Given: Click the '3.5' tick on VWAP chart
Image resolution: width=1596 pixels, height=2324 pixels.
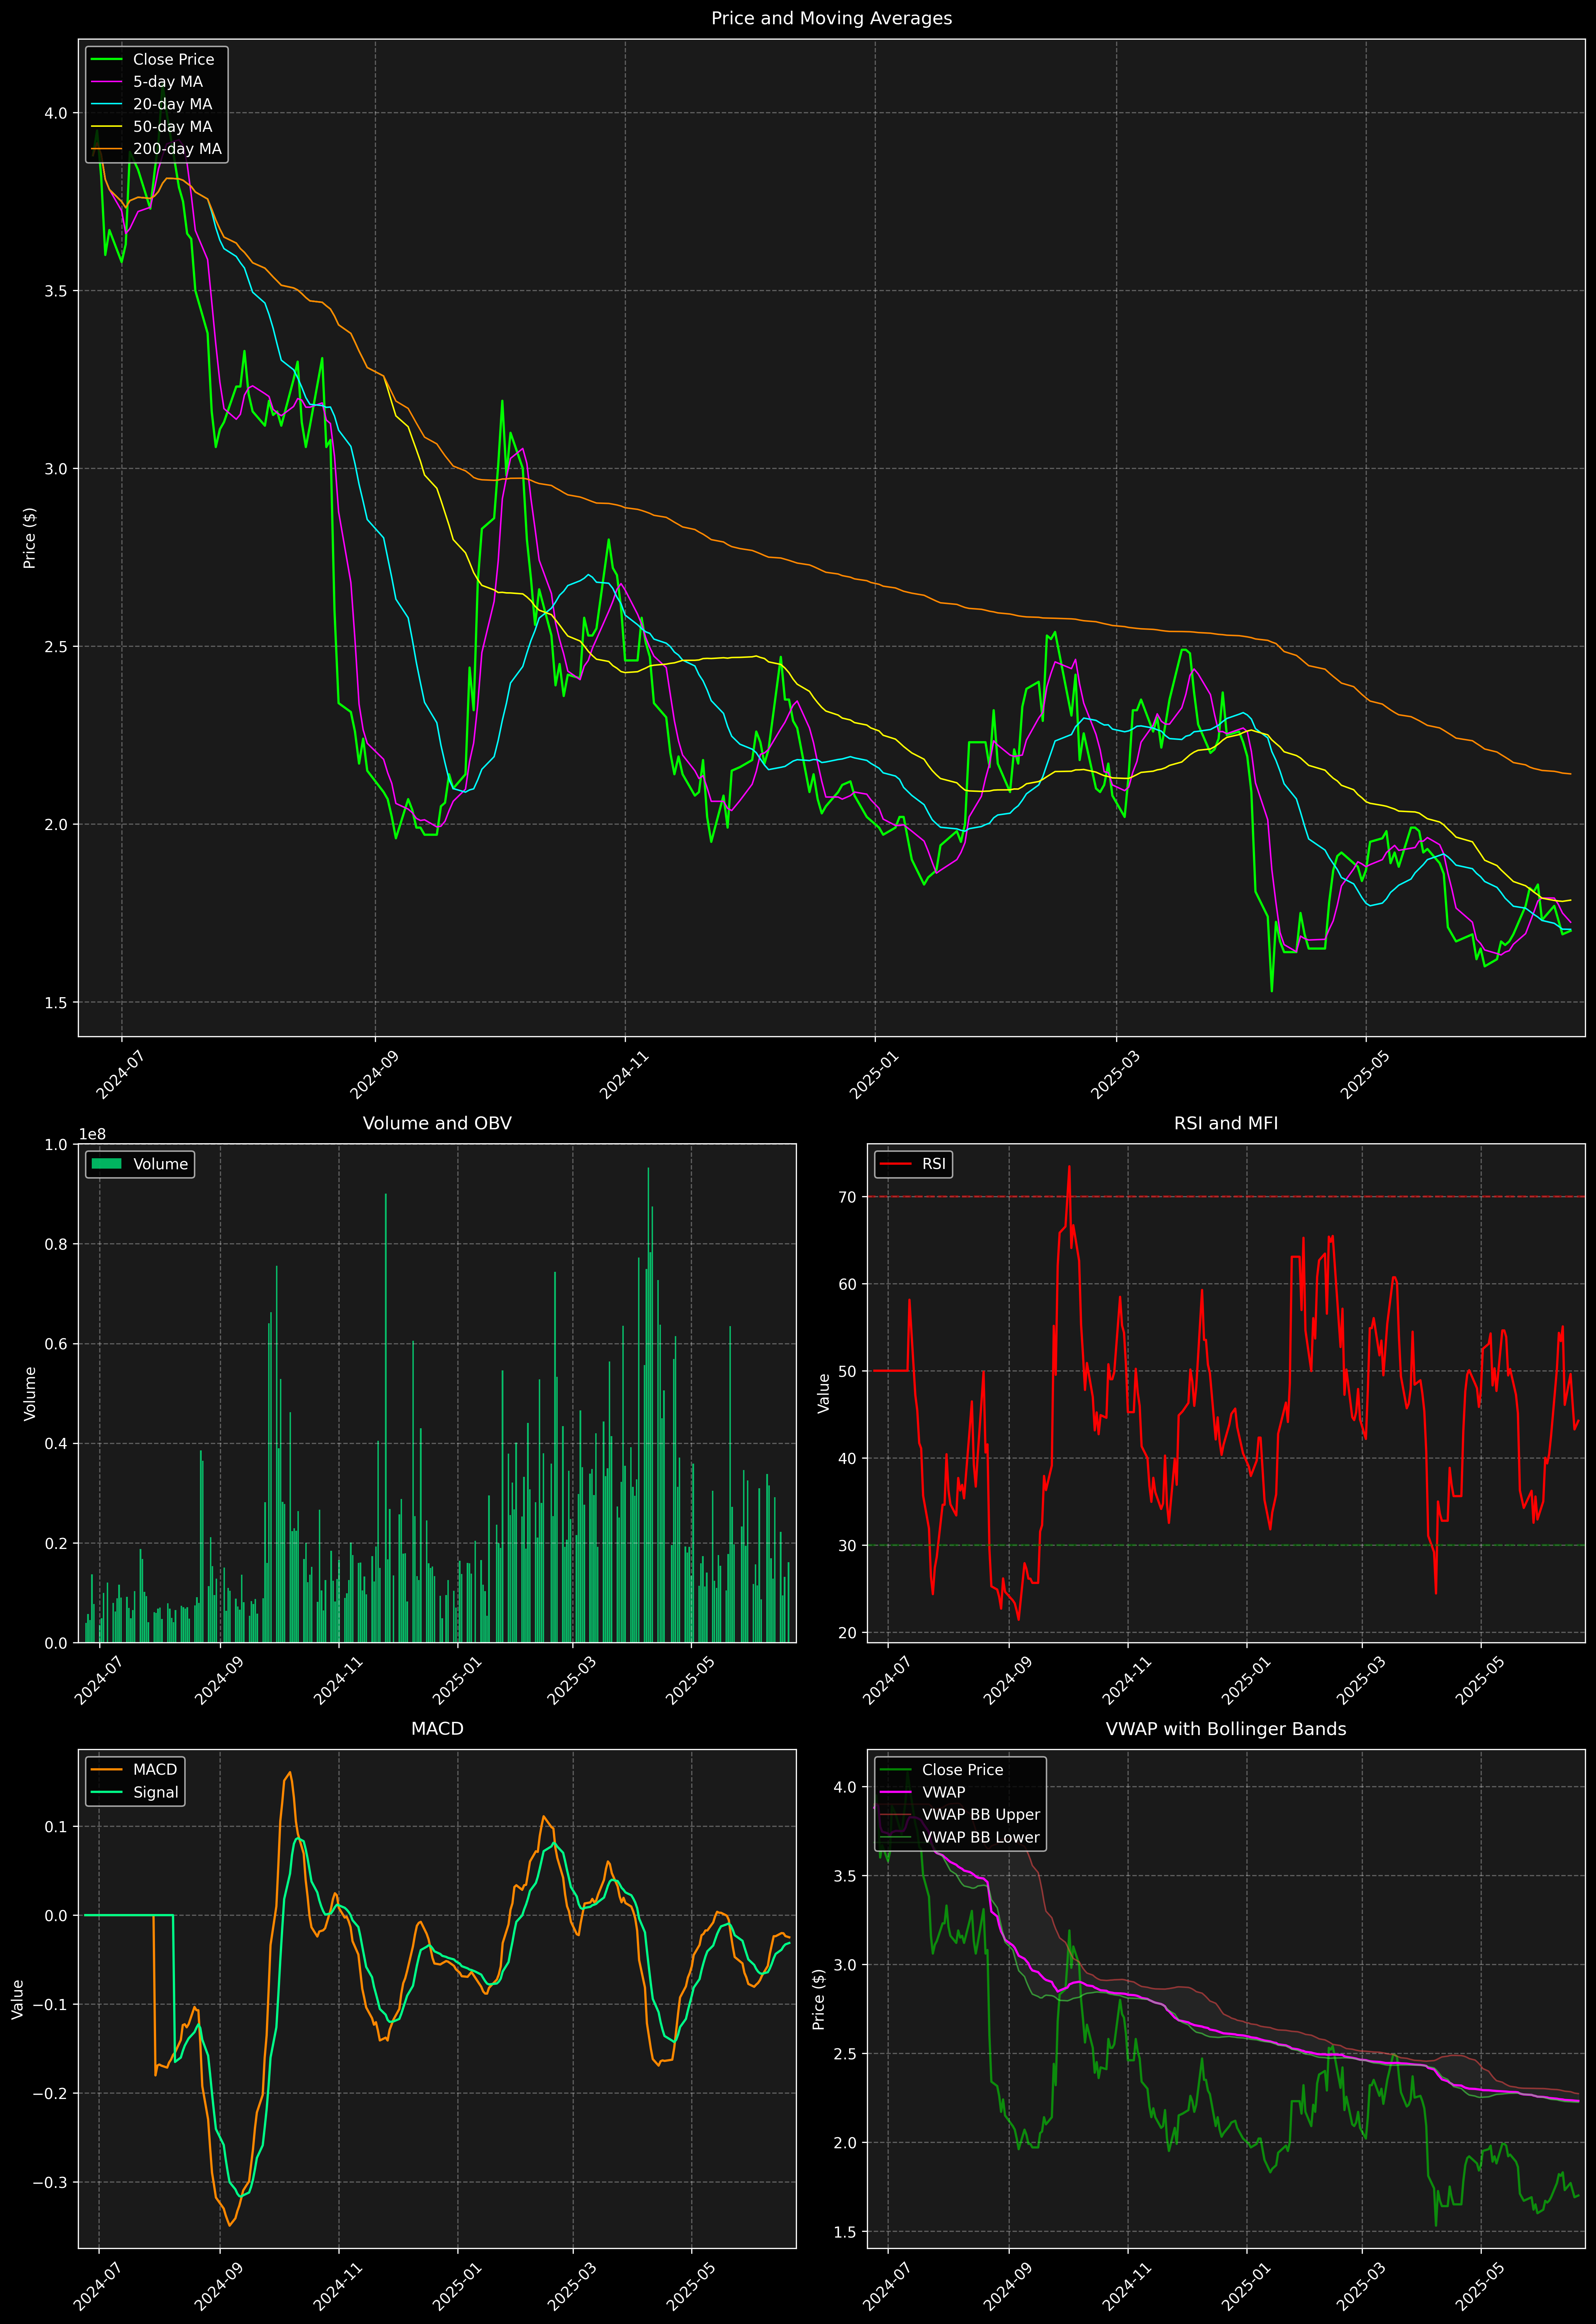Looking at the screenshot, I should [x=845, y=1876].
